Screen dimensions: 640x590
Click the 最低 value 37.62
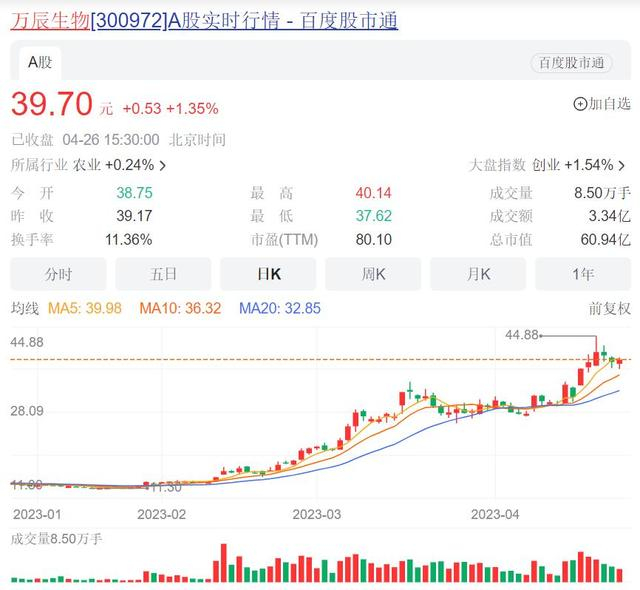point(373,216)
